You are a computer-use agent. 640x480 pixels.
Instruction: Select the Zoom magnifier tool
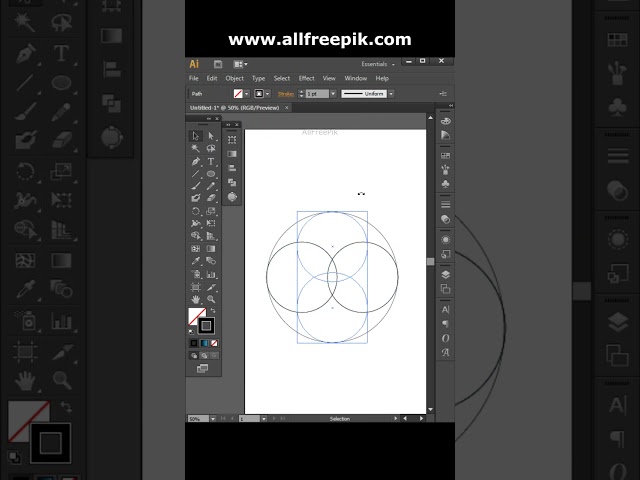pyautogui.click(x=211, y=300)
